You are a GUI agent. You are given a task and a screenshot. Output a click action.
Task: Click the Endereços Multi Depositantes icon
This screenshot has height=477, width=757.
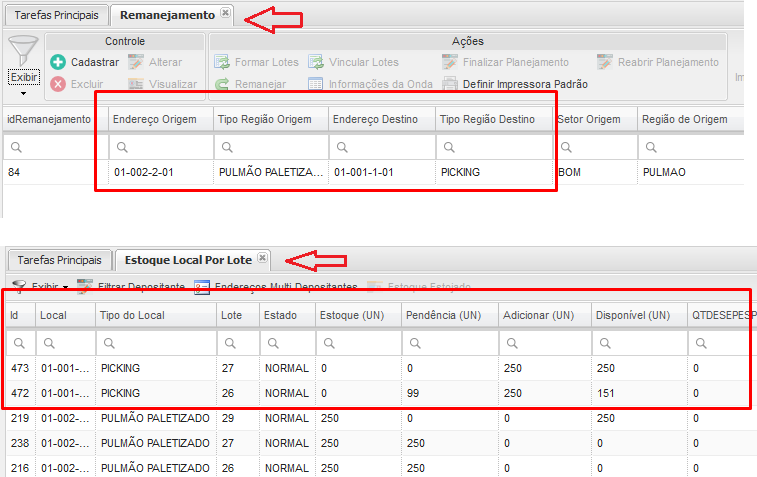pos(202,286)
